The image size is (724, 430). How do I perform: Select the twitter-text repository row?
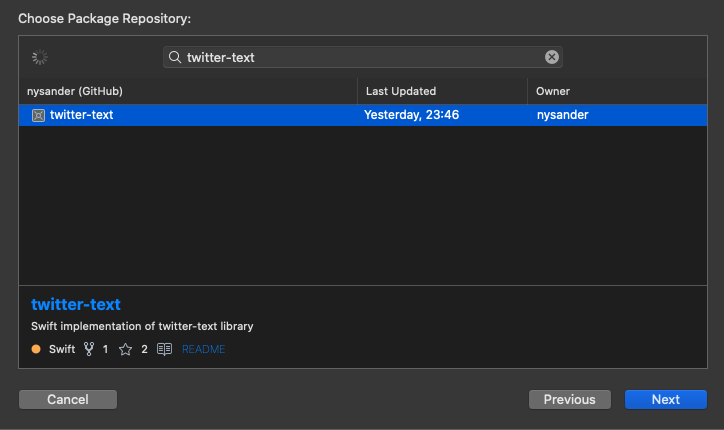click(362, 115)
